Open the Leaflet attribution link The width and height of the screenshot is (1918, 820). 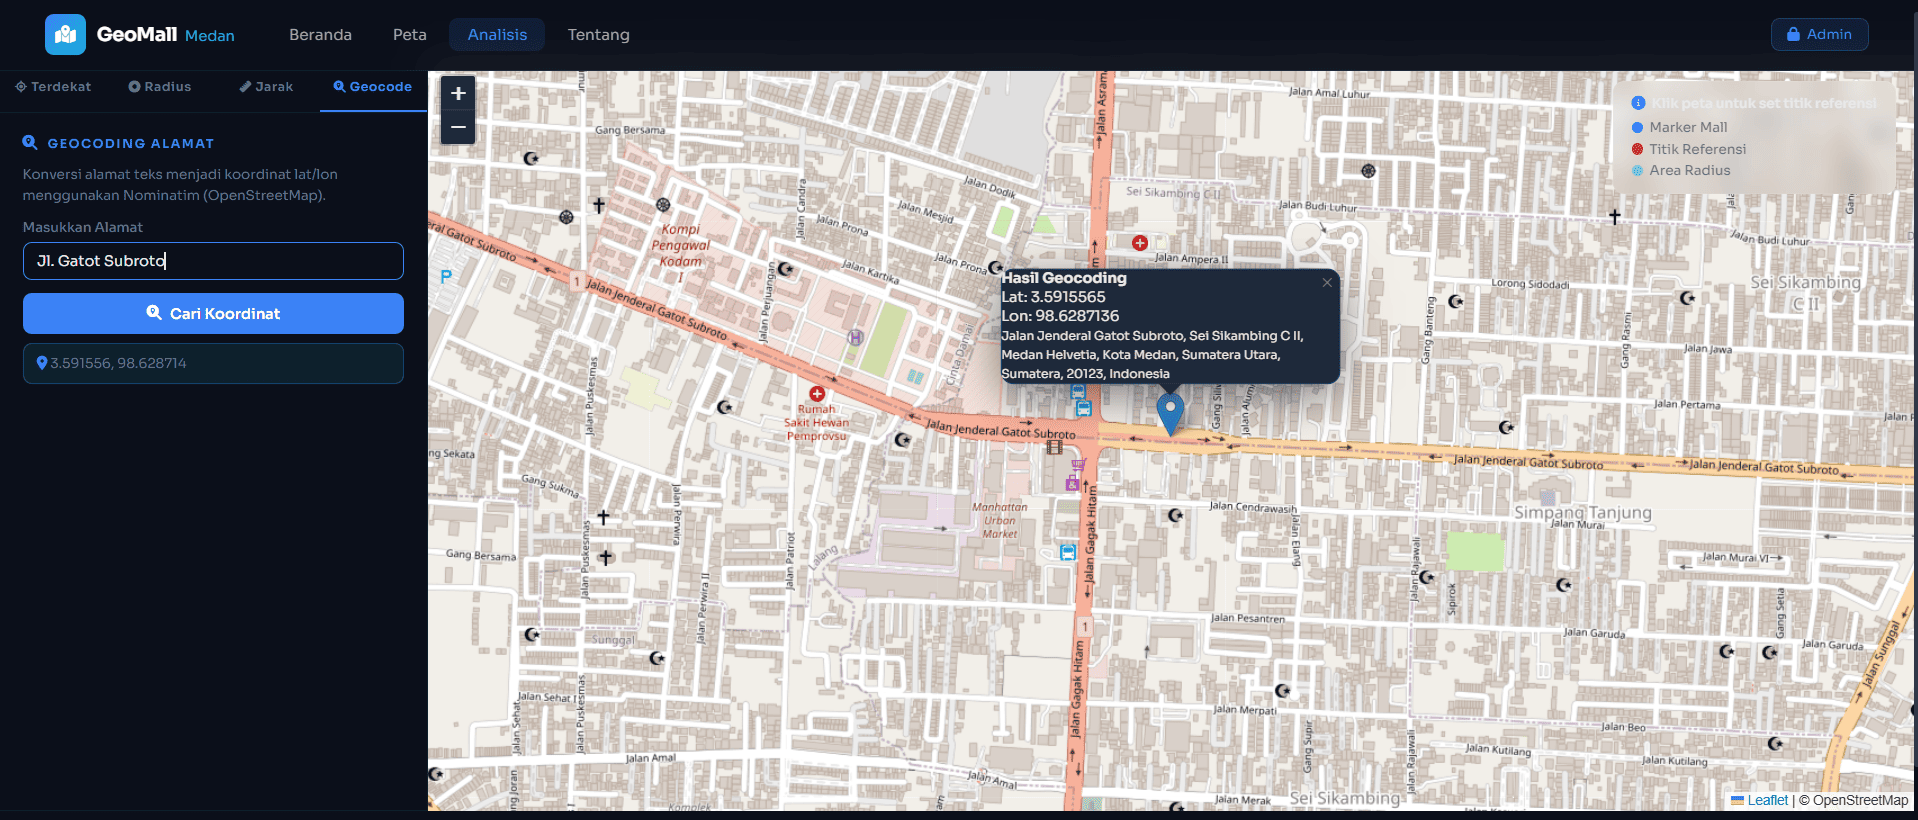(1767, 800)
